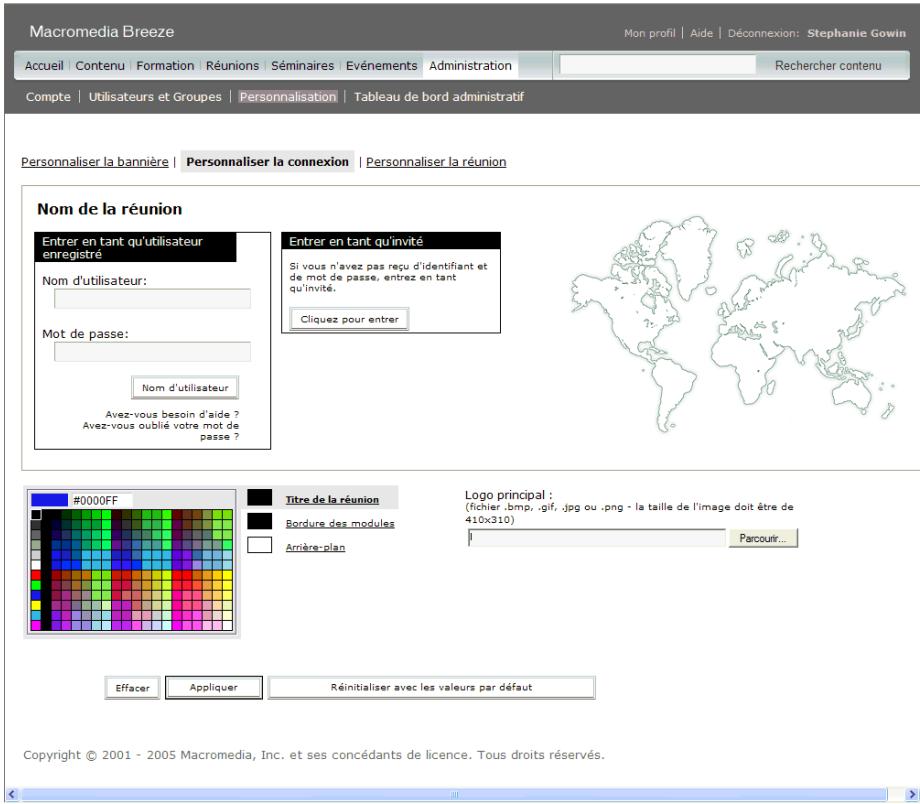This screenshot has height=804, width=920.
Task: Go to the Réunions tab
Action: 232,66
